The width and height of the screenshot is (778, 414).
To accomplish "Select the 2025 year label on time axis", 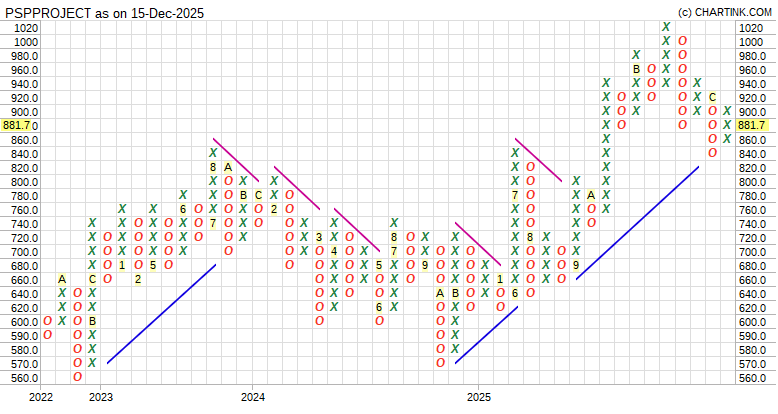I will point(479,397).
